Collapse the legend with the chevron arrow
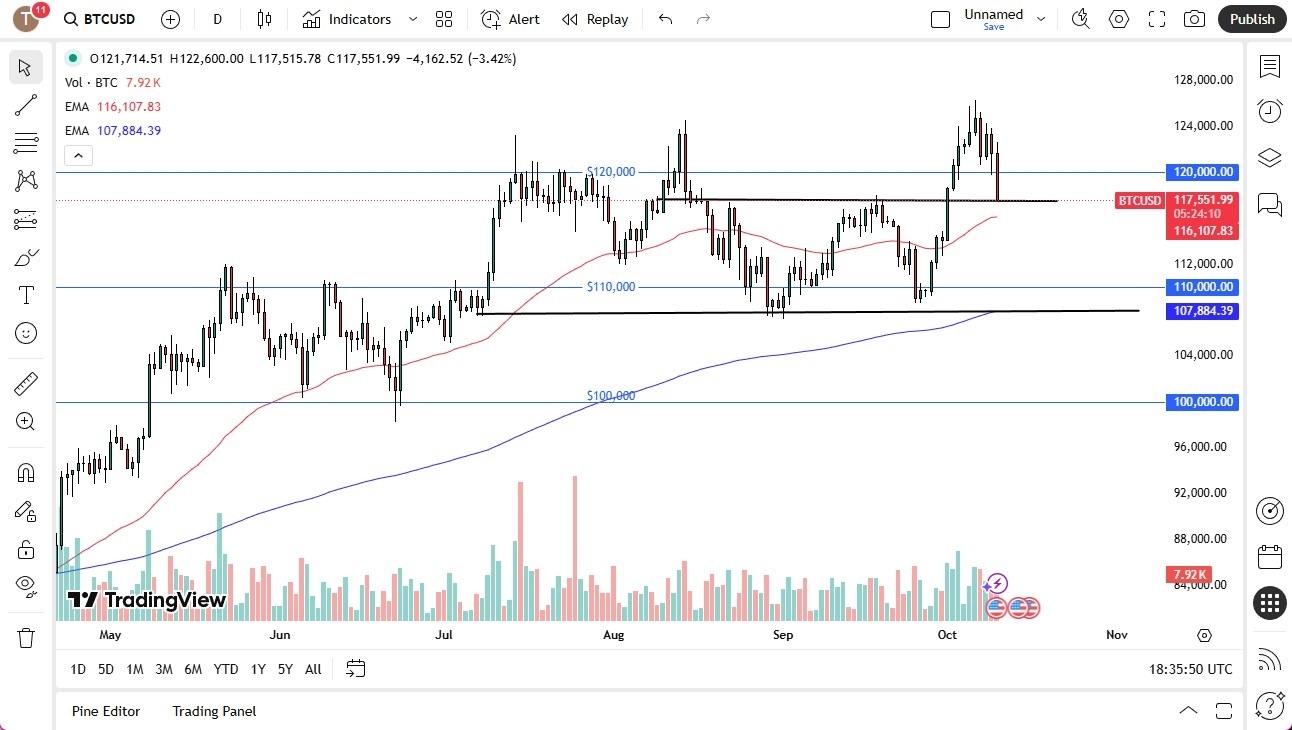This screenshot has height=730, width=1292. click(78, 155)
